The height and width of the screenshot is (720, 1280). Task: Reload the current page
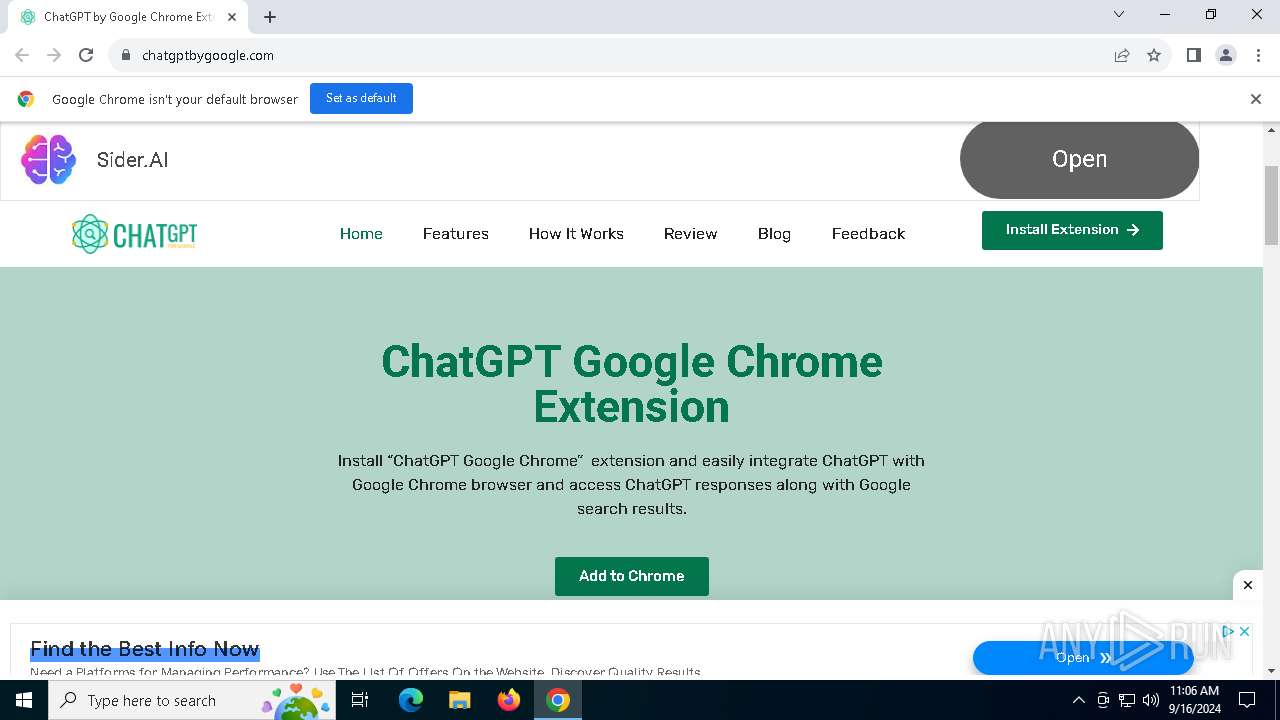(x=86, y=55)
